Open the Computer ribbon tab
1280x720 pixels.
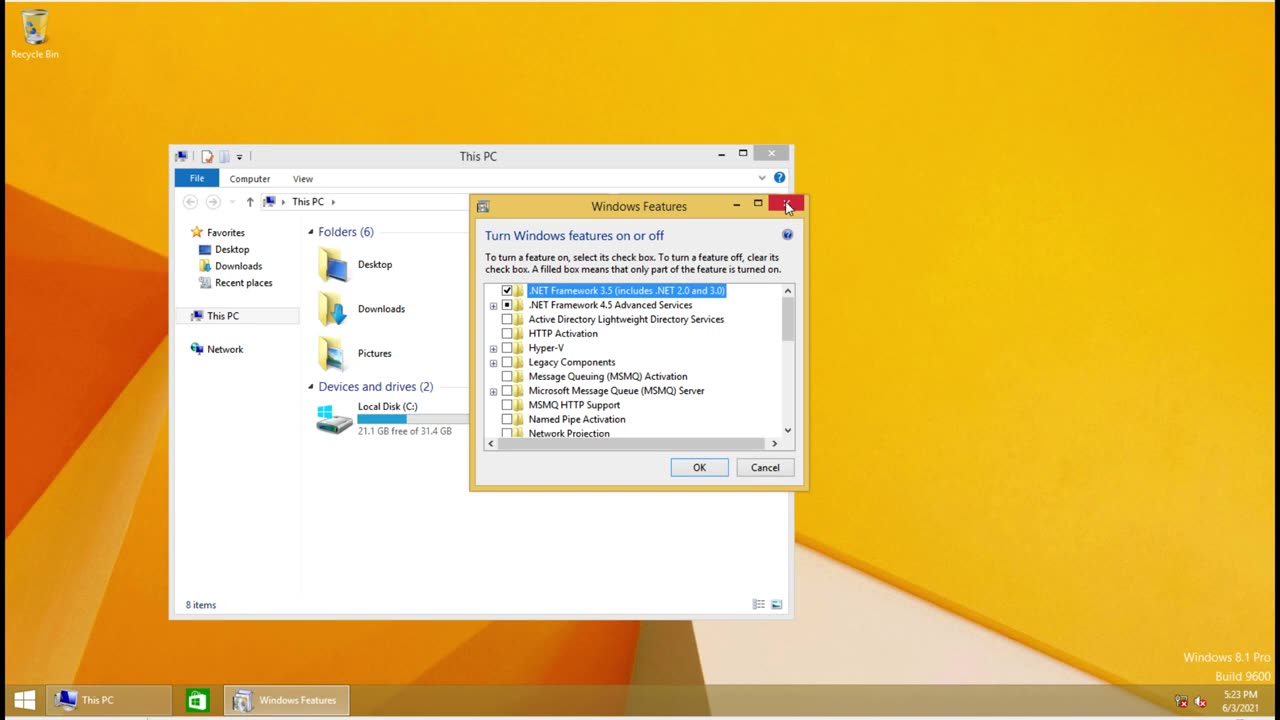pyautogui.click(x=249, y=179)
